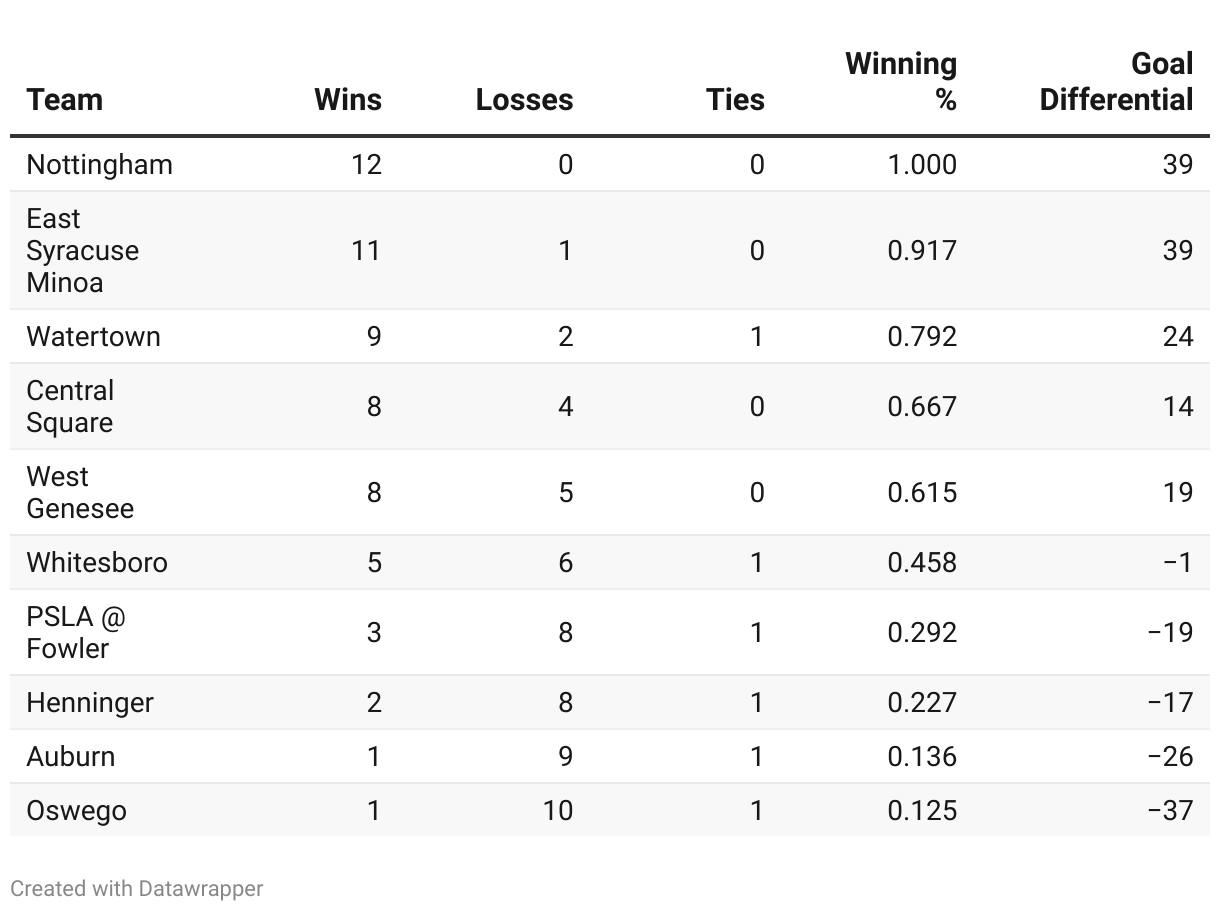Click the Auburn team cell
Viewport: 1220px width, 912px height.
click(x=70, y=756)
